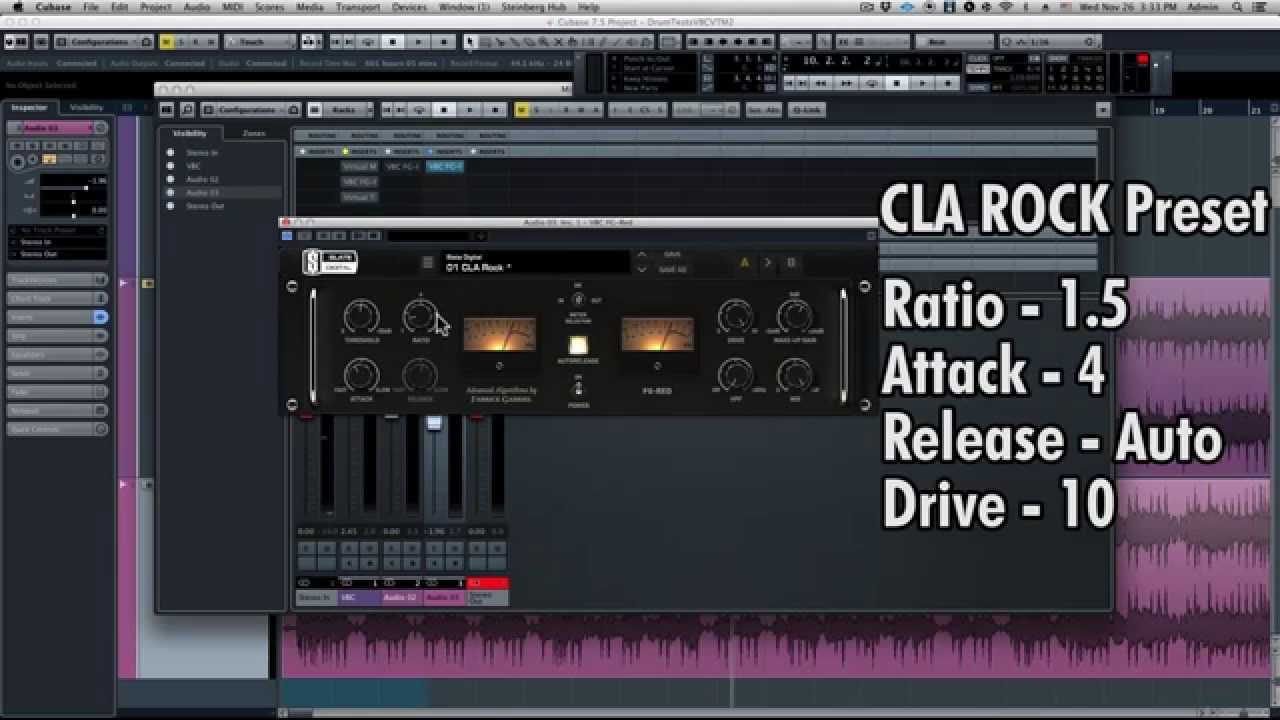Open the Configurations dropdown in mixer window

click(249, 109)
